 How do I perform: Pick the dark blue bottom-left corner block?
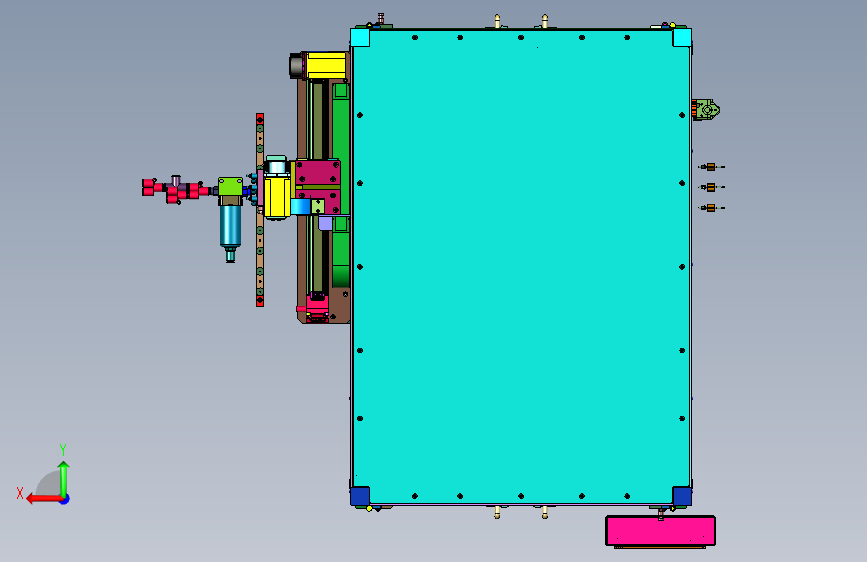360,496
